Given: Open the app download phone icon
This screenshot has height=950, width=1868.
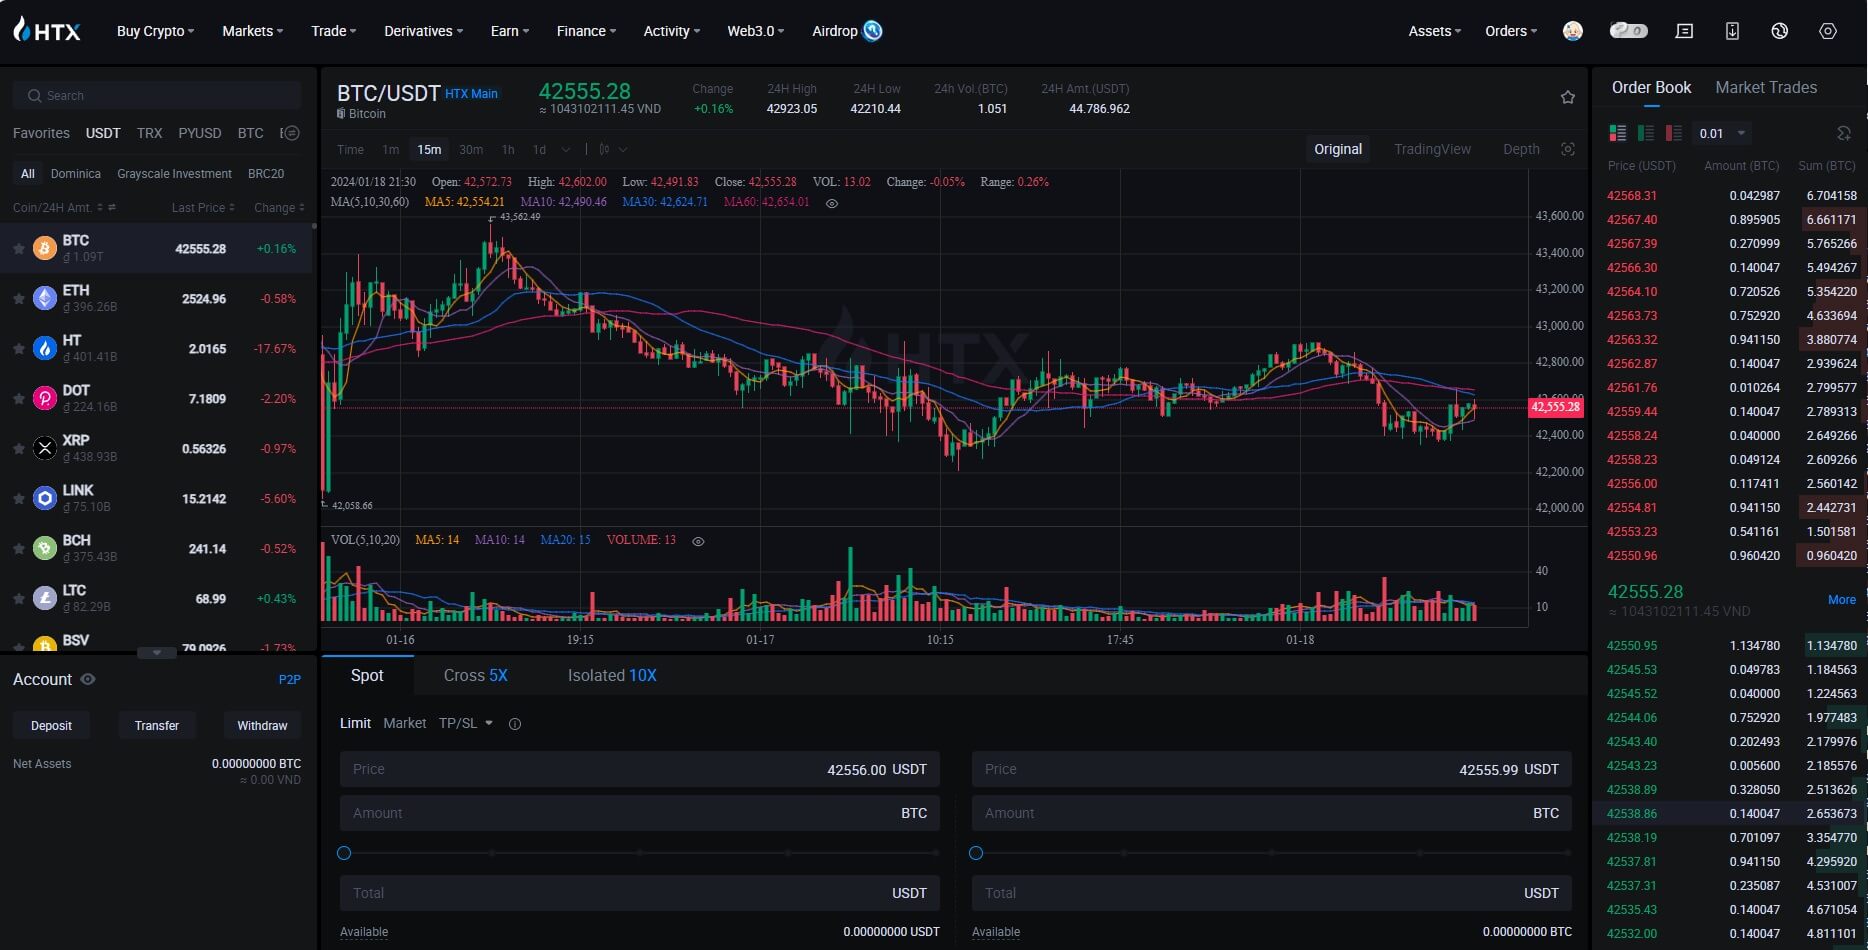Looking at the screenshot, I should (1732, 31).
